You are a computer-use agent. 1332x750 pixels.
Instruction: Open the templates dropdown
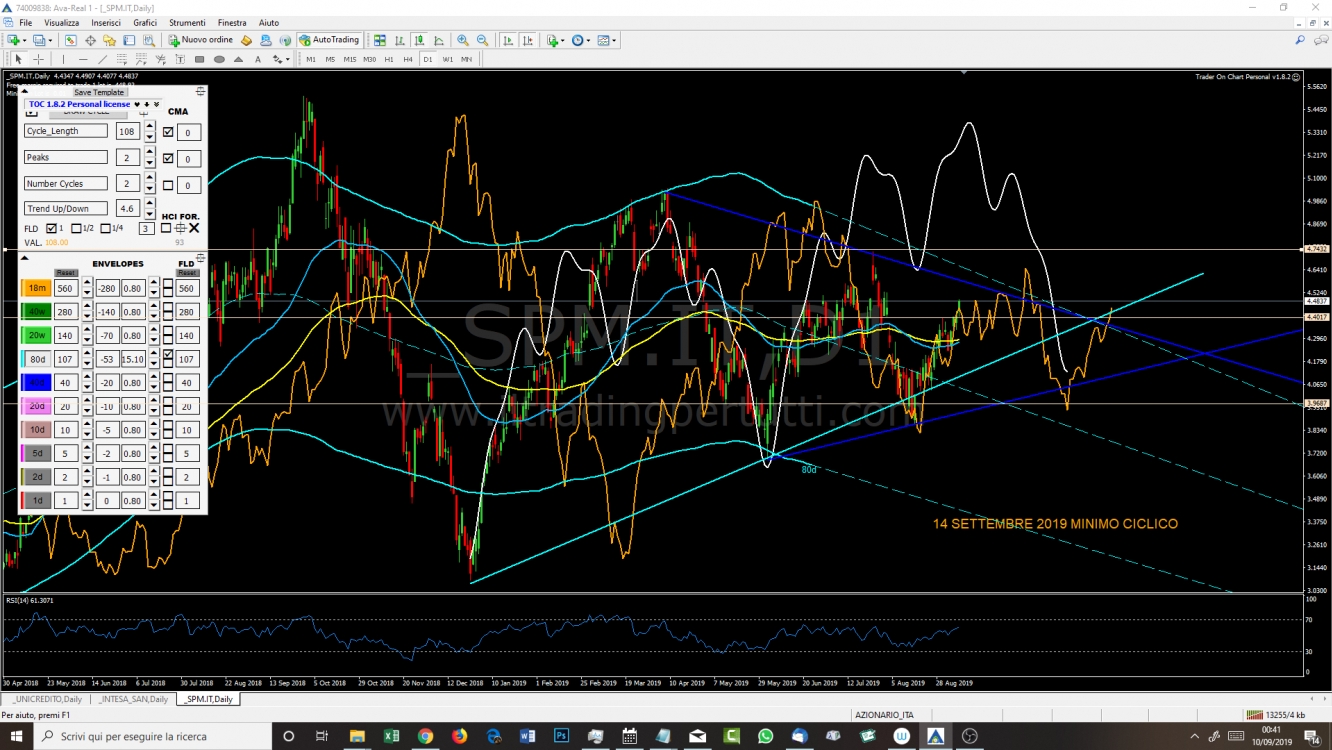(x=614, y=40)
